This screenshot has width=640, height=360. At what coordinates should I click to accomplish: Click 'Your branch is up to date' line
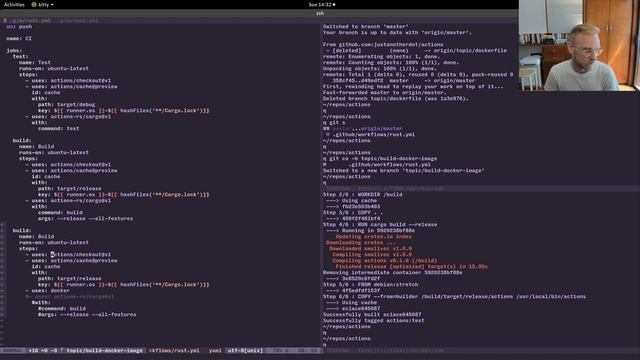point(397,33)
